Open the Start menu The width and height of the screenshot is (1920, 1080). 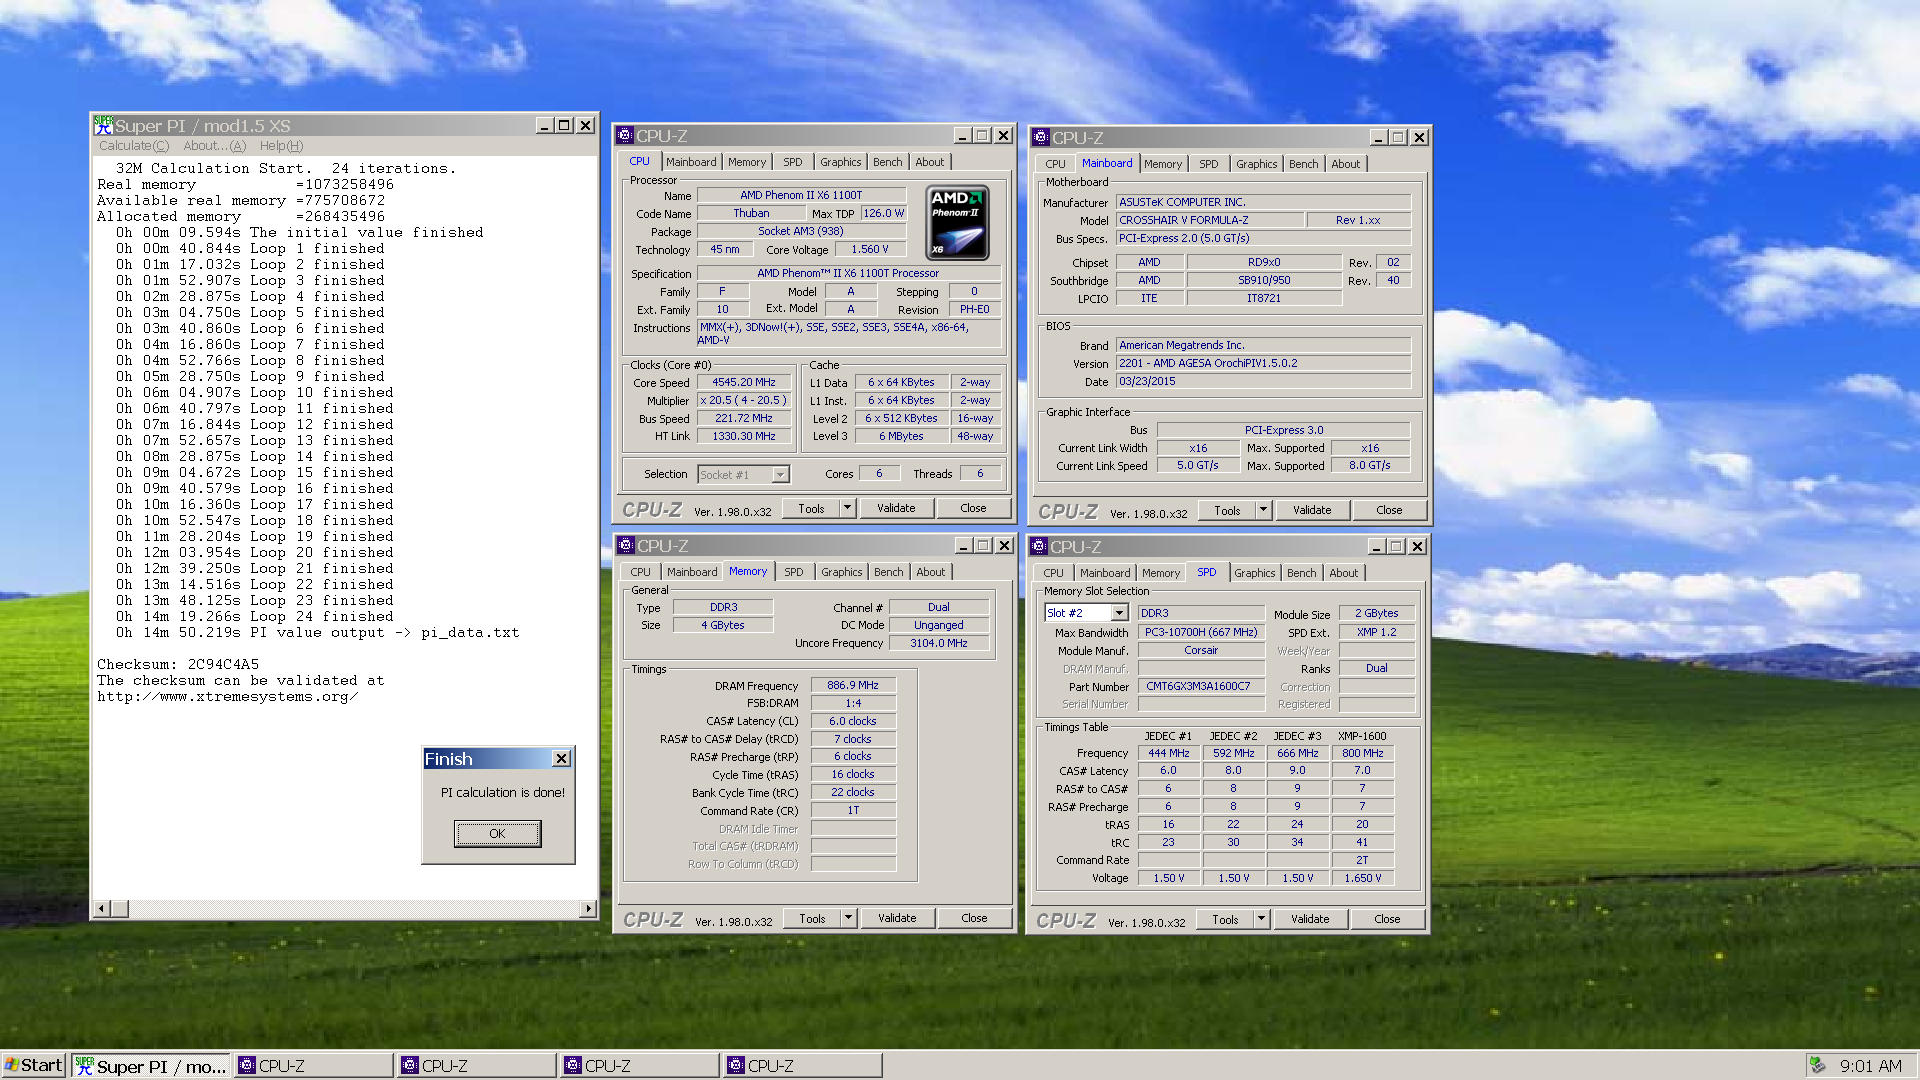click(x=33, y=1066)
